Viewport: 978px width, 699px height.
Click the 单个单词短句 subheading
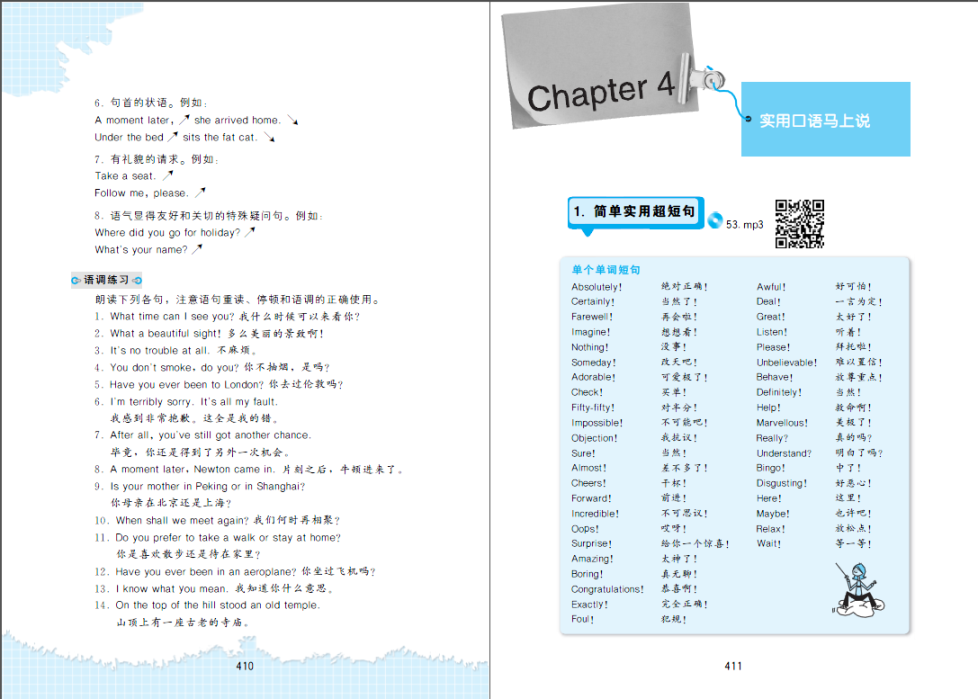click(x=605, y=270)
